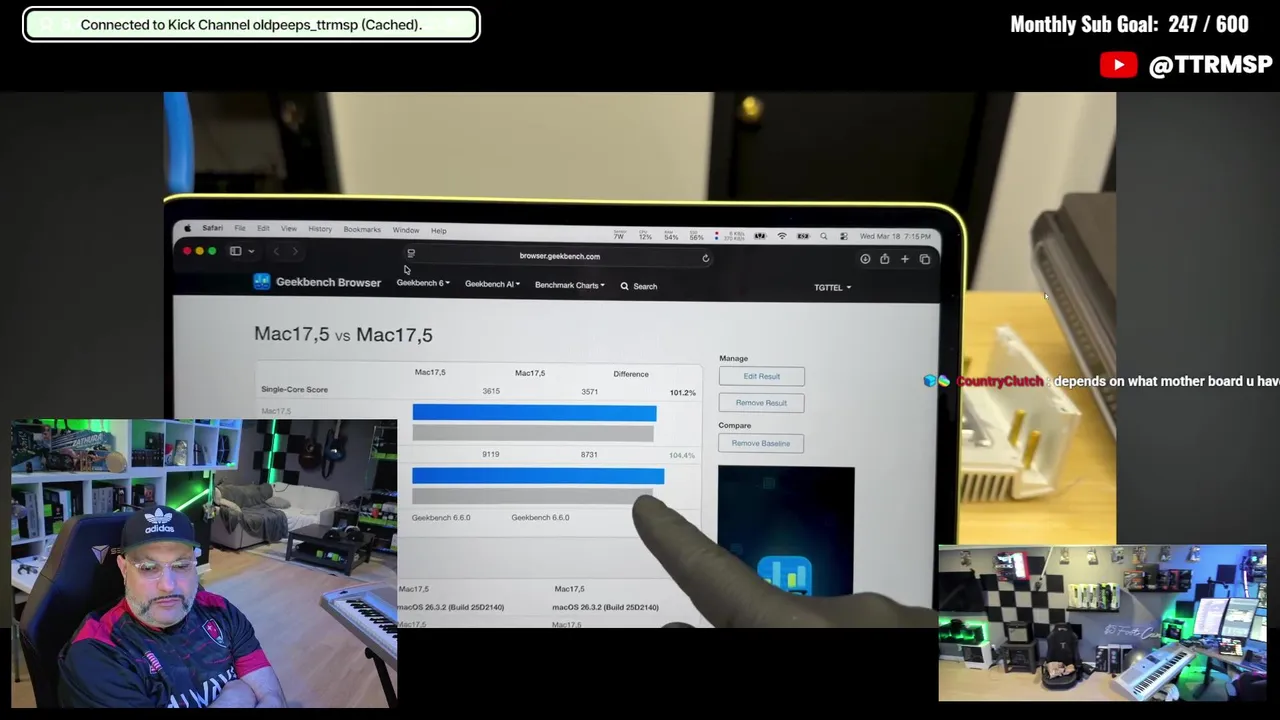Open the Help menu

point(439,230)
